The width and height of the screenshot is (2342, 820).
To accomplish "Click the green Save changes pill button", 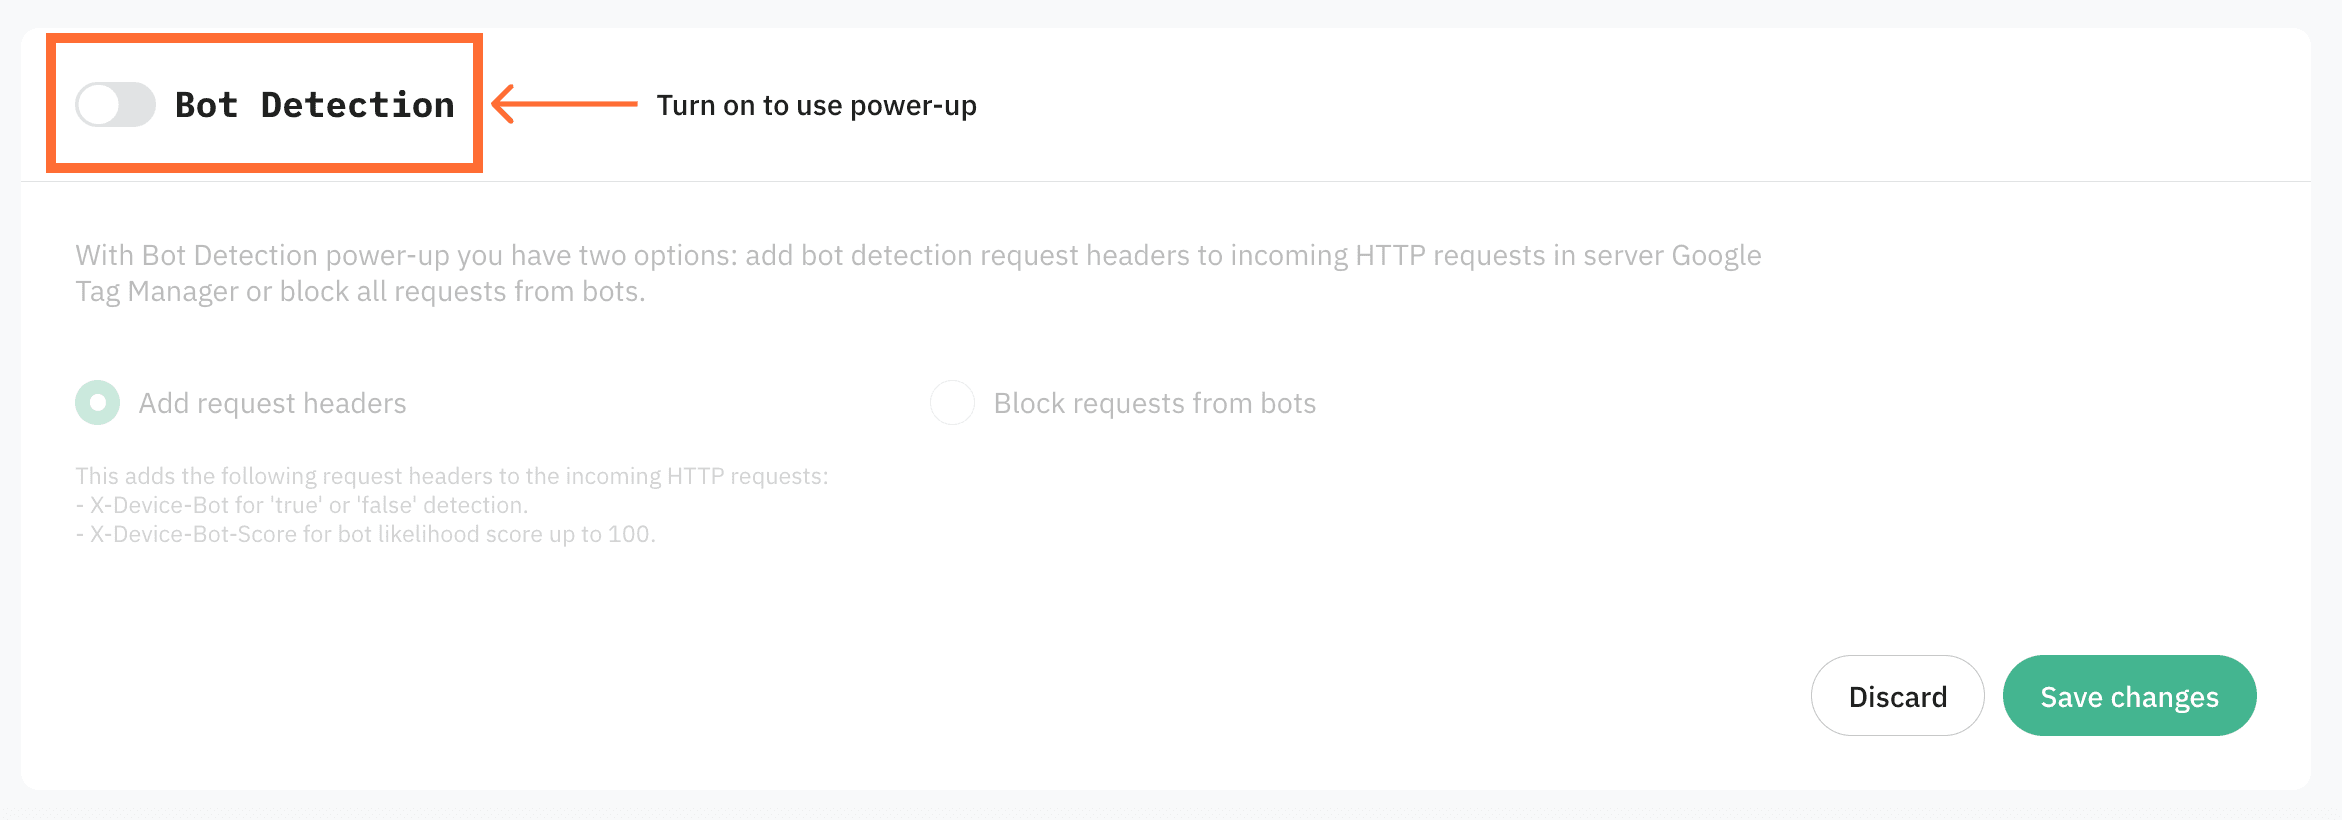I will pyautogui.click(x=2129, y=695).
